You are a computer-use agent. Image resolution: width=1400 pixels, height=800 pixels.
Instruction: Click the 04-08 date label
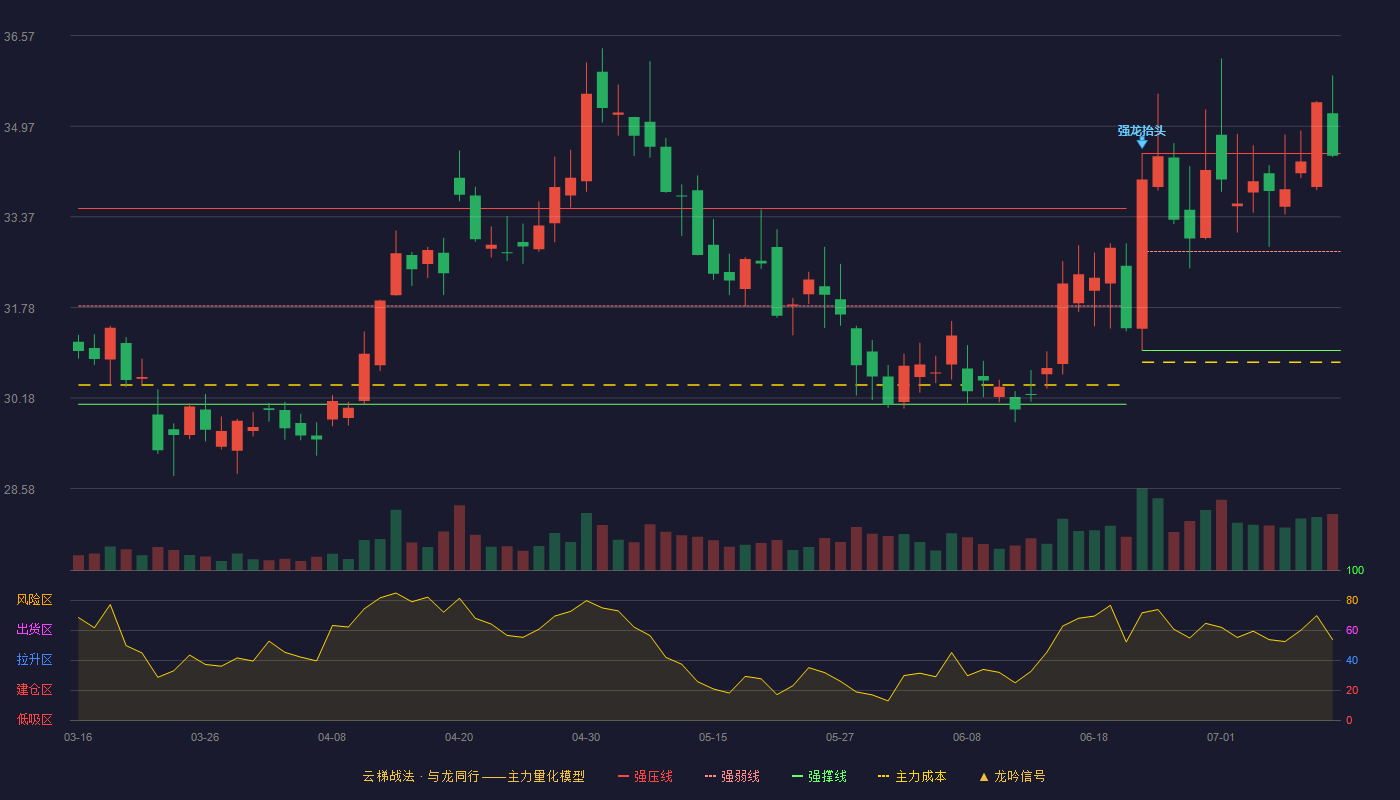point(332,737)
